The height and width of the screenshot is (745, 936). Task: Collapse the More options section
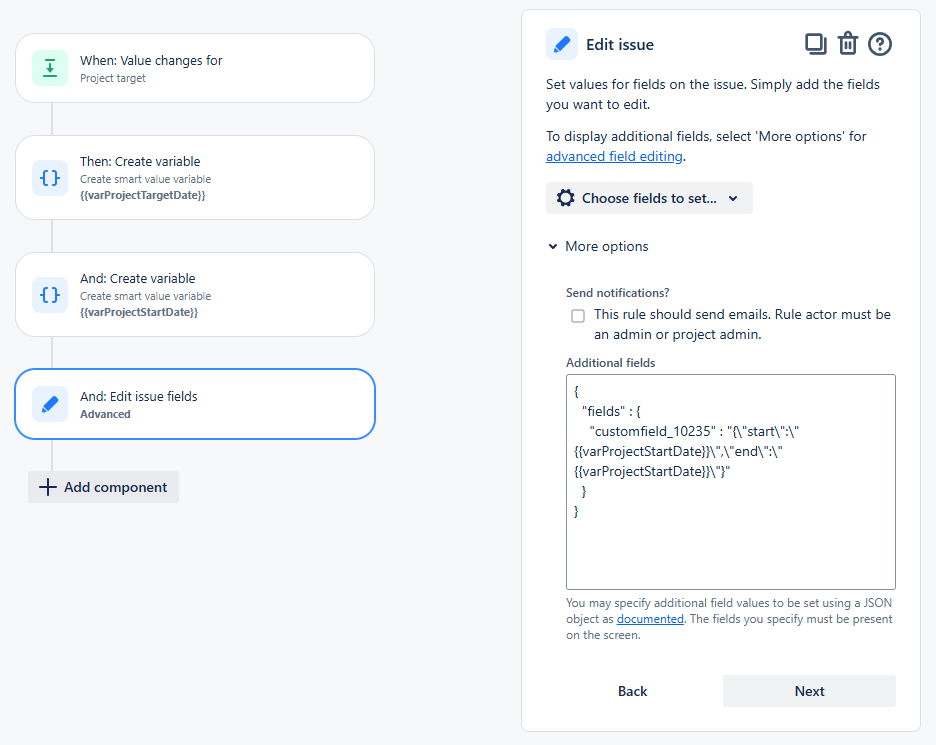[598, 247]
